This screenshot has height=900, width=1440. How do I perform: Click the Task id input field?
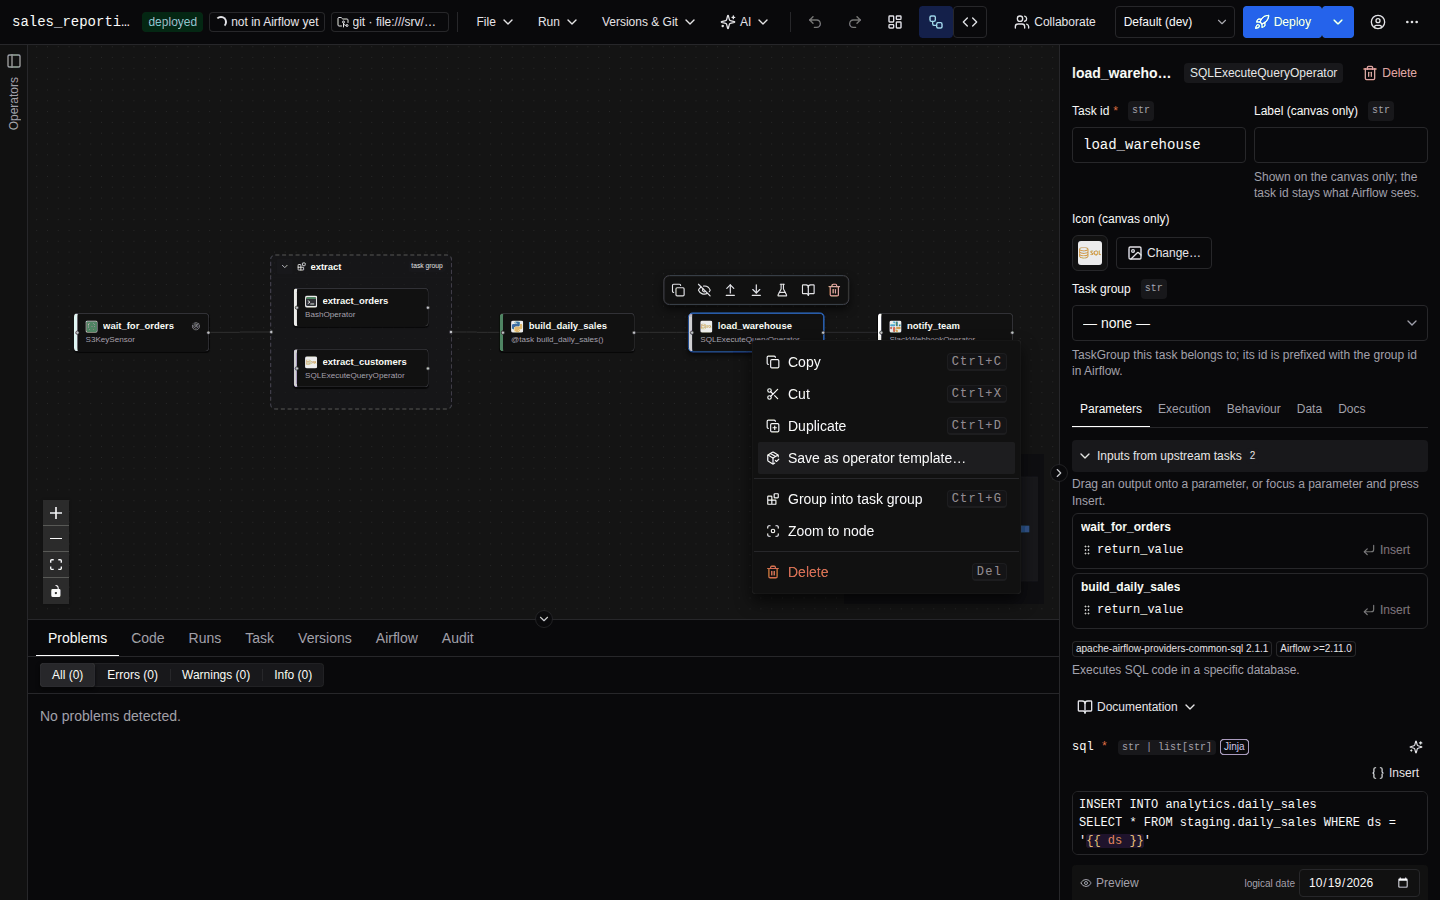coord(1159,145)
